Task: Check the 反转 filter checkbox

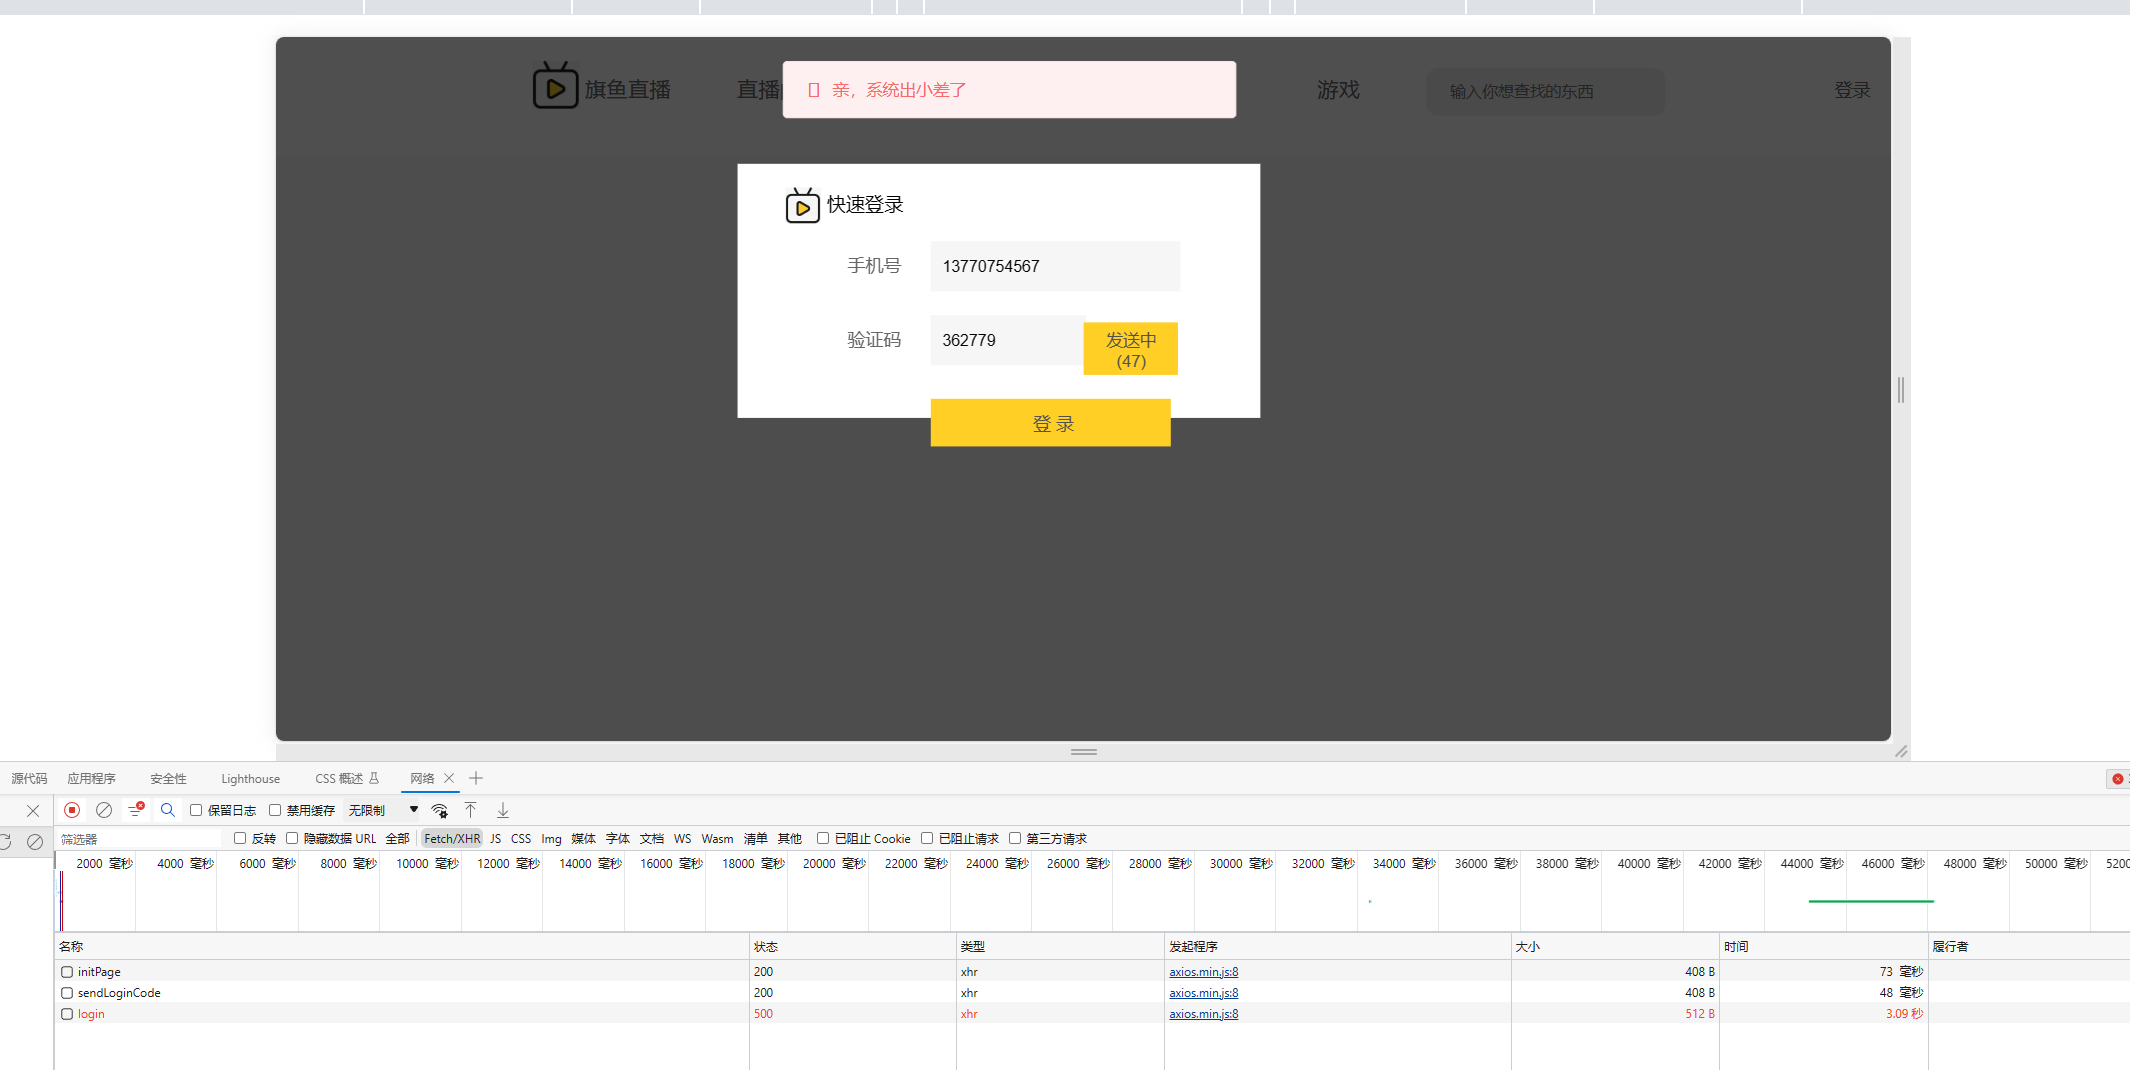Action: click(x=240, y=838)
